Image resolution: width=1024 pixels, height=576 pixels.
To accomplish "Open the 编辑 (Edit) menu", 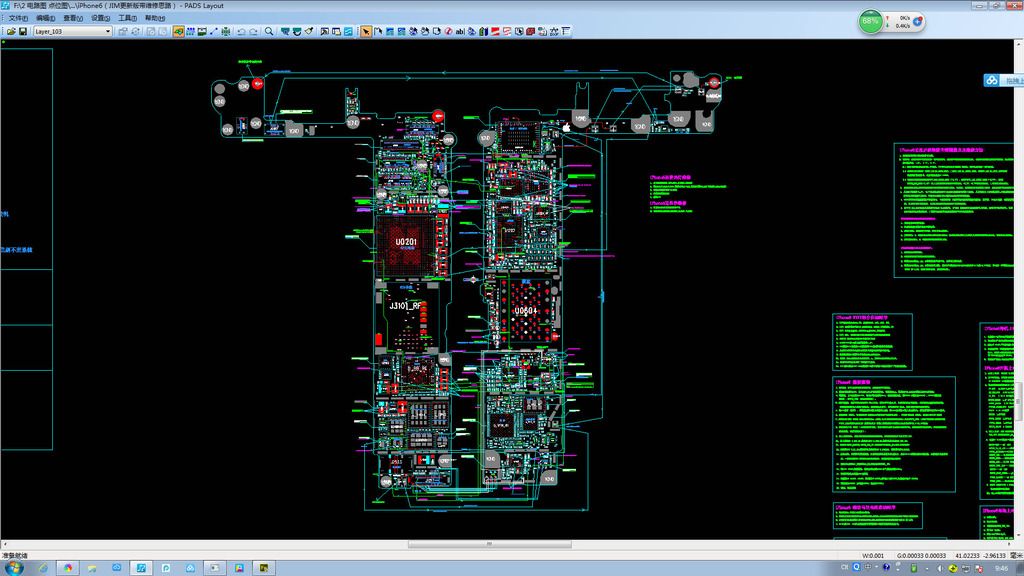I will coord(45,18).
